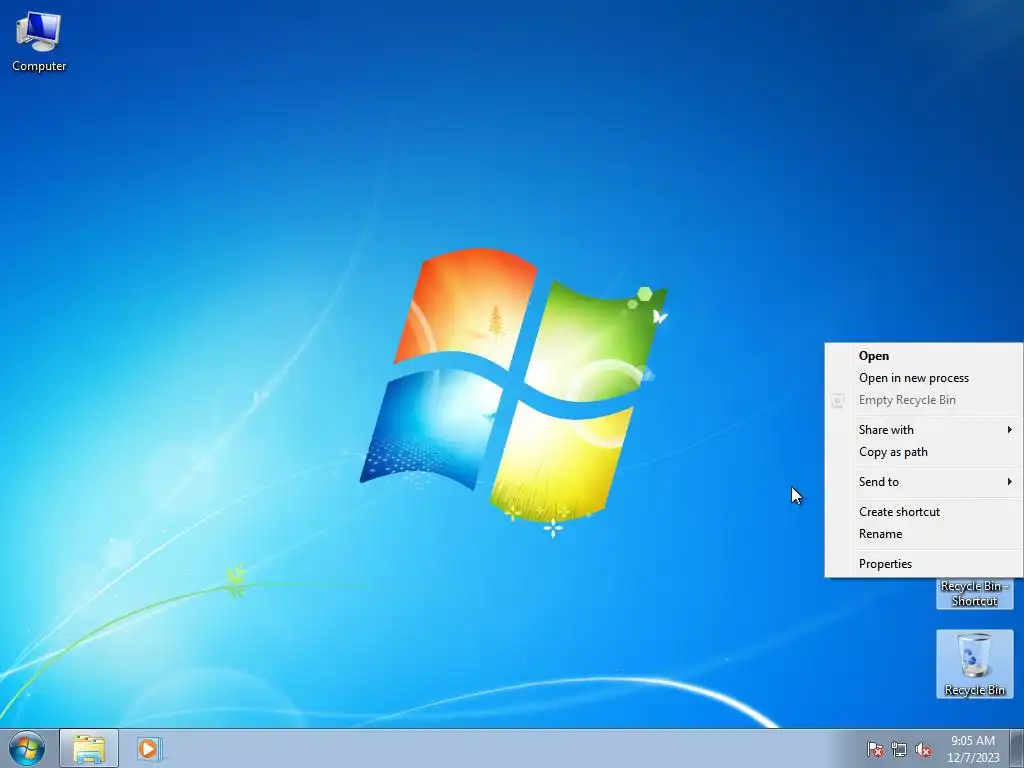Select the Recycle Bin - Shortcut label
This screenshot has width=1024, height=768.
click(974, 594)
